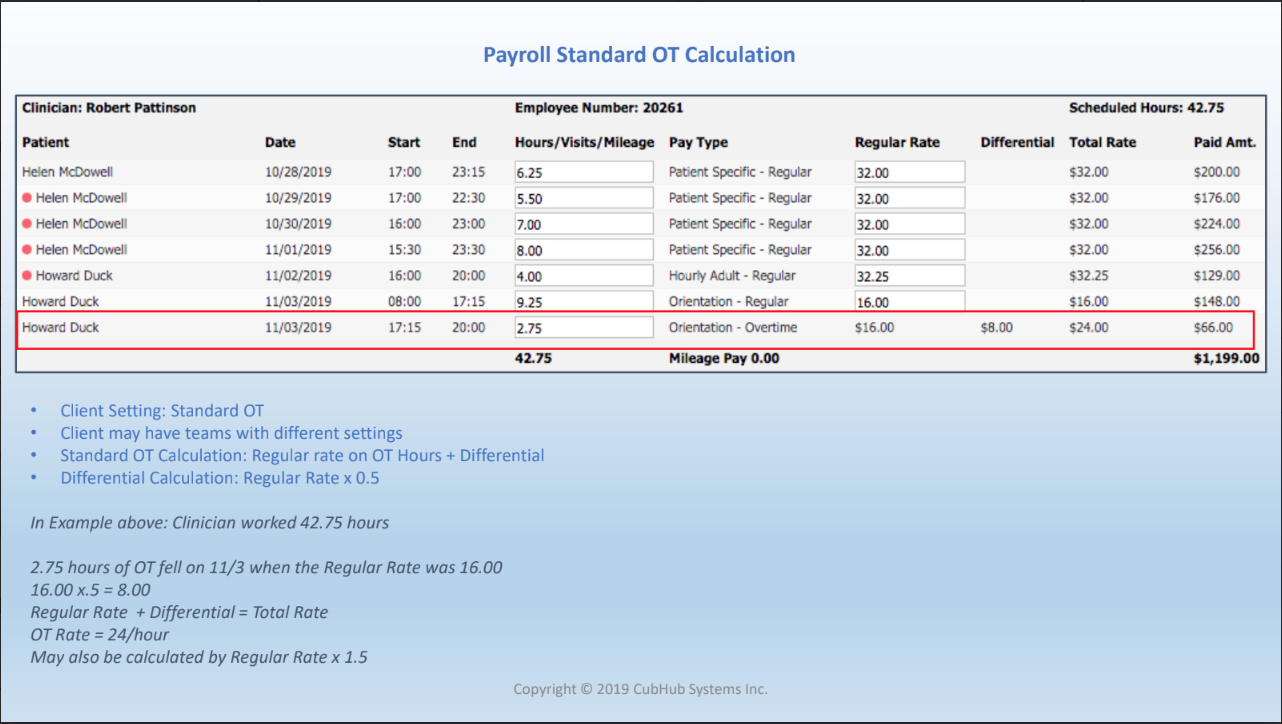Click the 42.75 total hours value
This screenshot has width=1282, height=724.
[533, 358]
